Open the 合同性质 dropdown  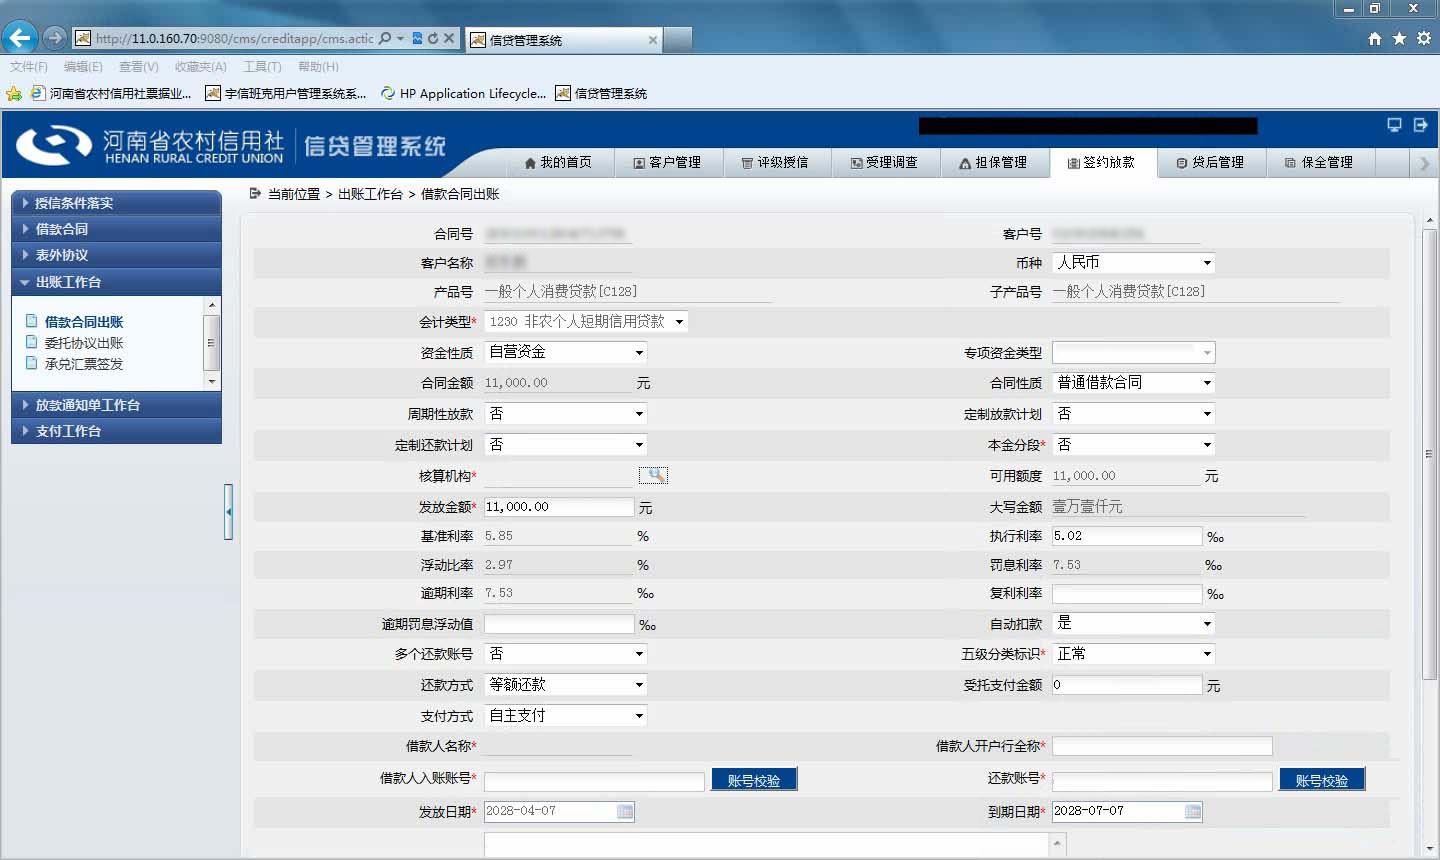(x=1133, y=383)
